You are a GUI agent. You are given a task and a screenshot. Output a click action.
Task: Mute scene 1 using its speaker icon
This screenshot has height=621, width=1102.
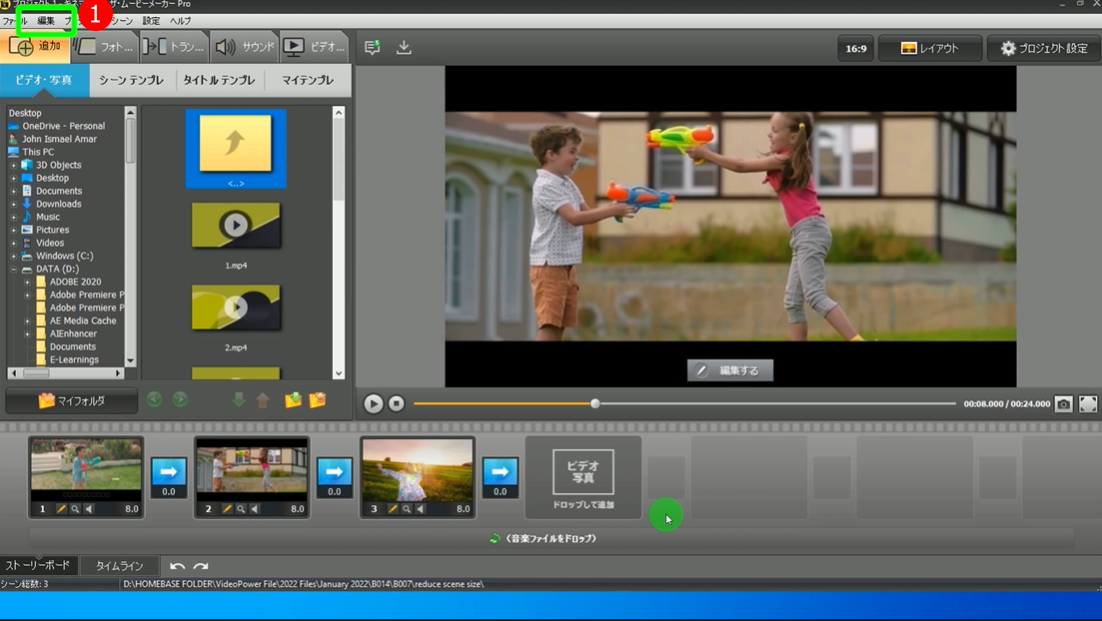pyautogui.click(x=89, y=509)
